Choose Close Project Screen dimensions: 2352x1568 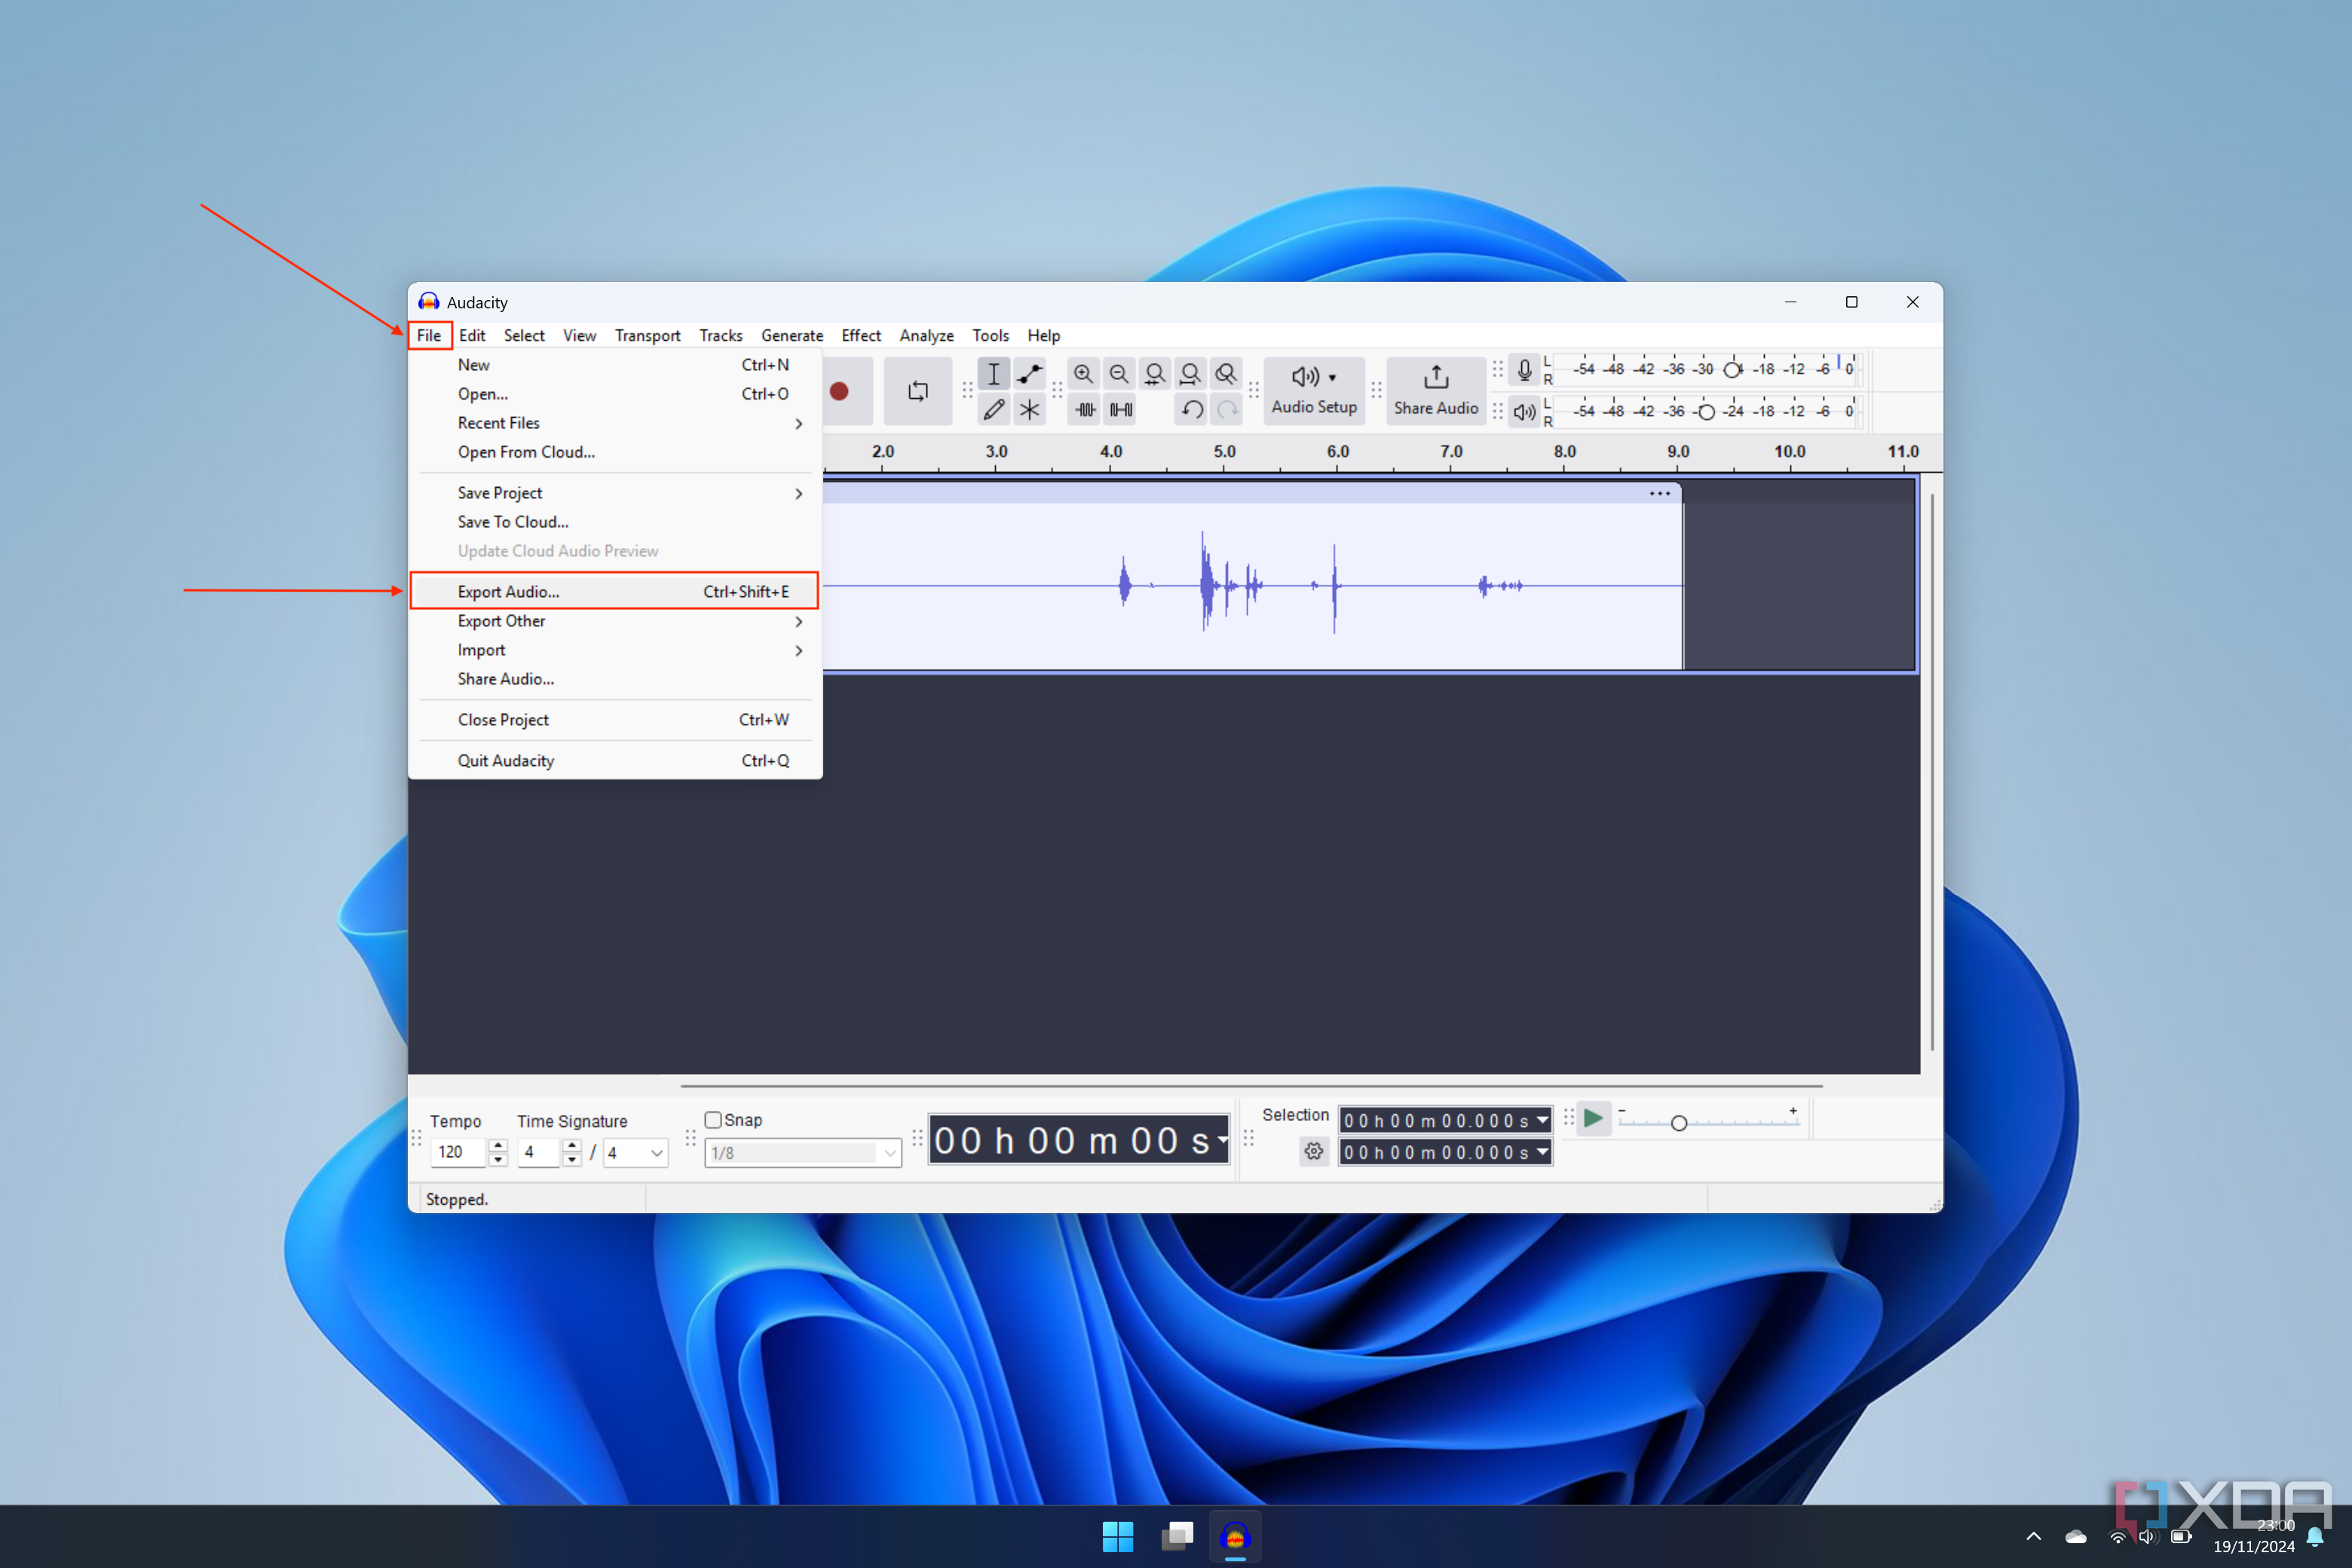[x=616, y=720]
